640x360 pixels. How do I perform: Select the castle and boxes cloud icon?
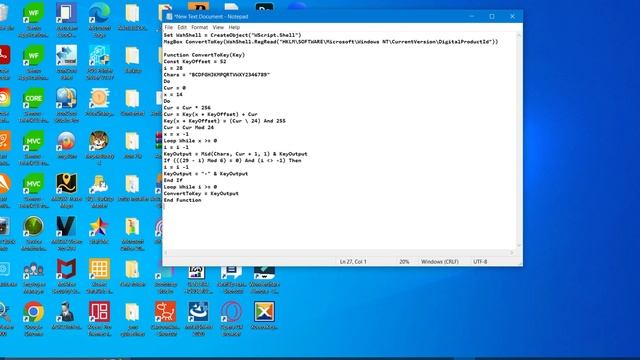99,184
